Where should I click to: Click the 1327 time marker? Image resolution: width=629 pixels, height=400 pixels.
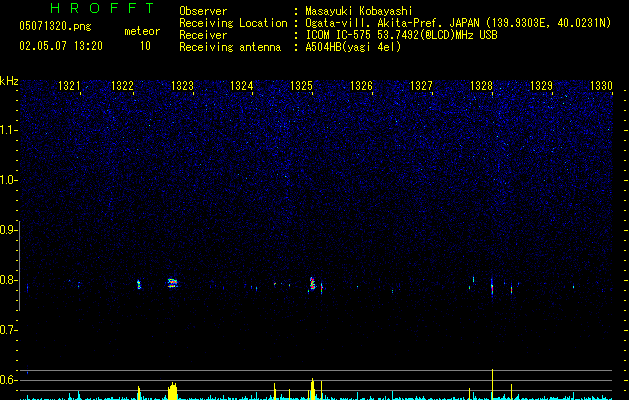click(x=421, y=86)
